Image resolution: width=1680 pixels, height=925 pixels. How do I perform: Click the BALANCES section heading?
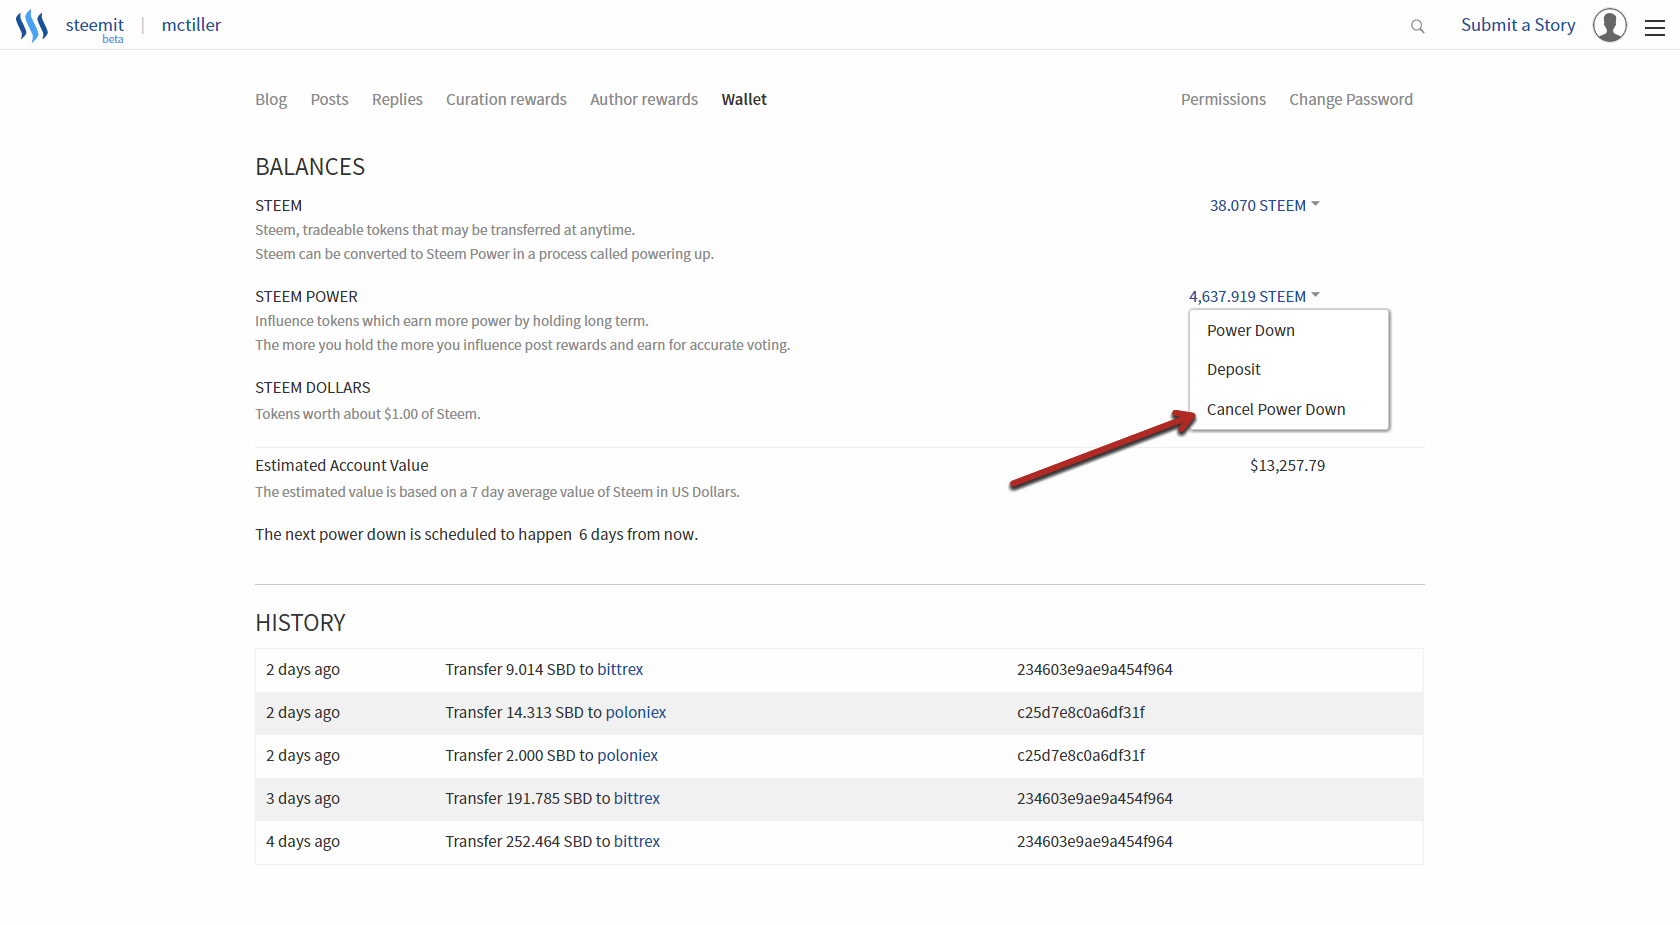pos(310,167)
